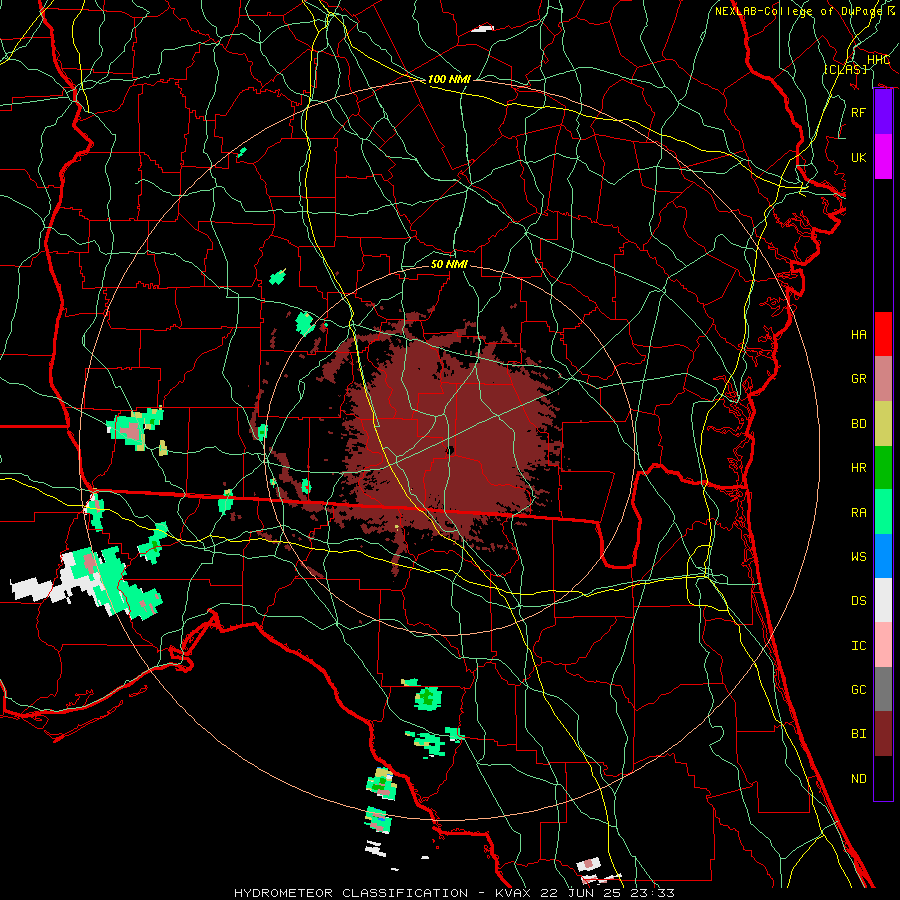Click the '100 NMI' range ring label
The image size is (900, 900).
[x=449, y=79]
